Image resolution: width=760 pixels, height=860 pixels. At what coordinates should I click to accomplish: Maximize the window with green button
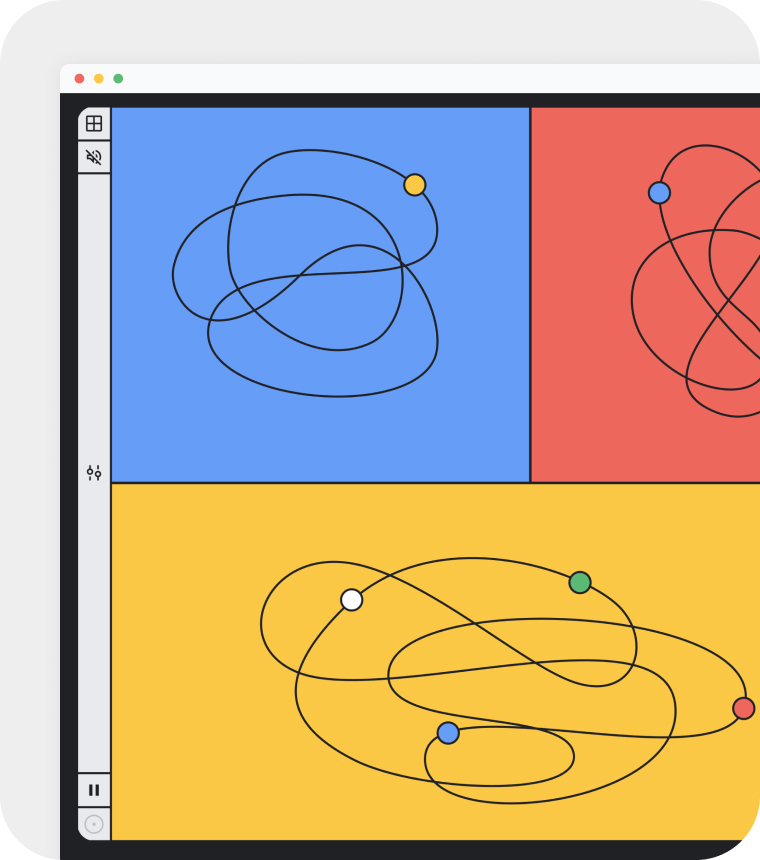coord(118,79)
